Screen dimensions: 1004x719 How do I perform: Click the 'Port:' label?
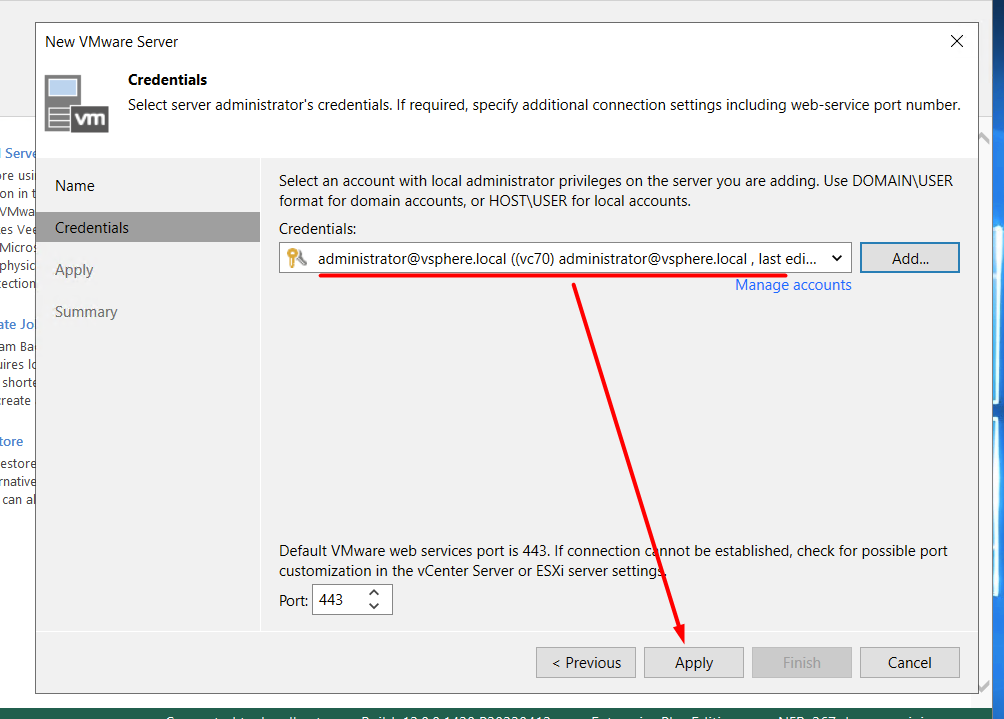293,601
